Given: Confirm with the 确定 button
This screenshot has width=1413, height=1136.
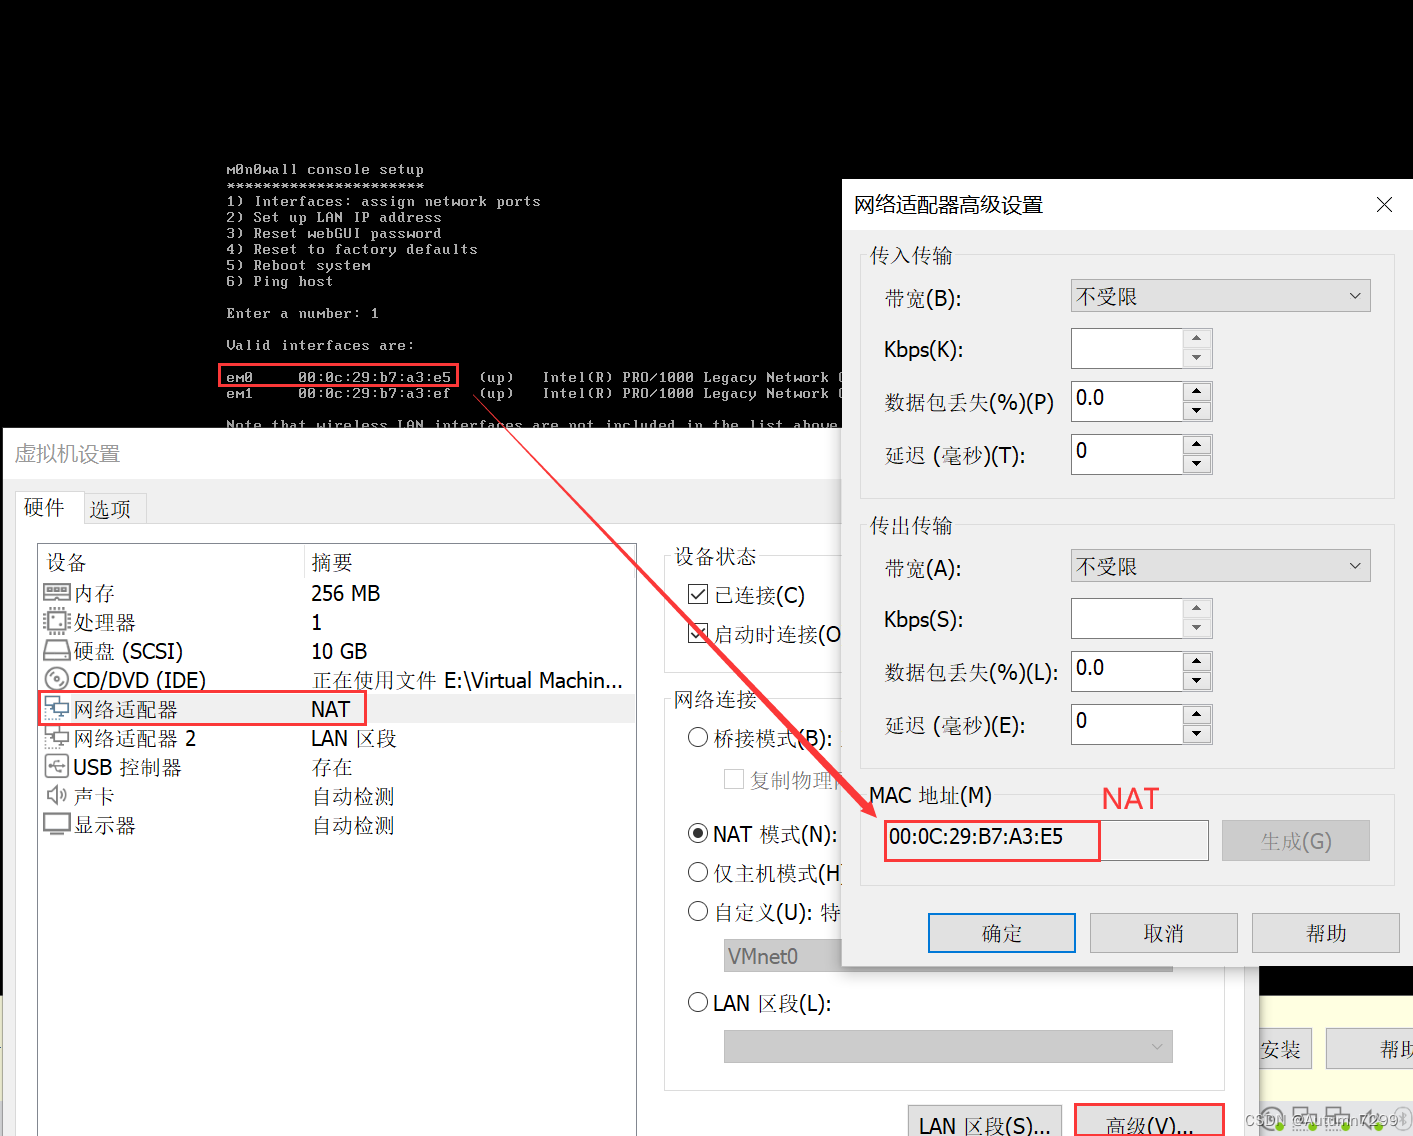Looking at the screenshot, I should 1002,933.
